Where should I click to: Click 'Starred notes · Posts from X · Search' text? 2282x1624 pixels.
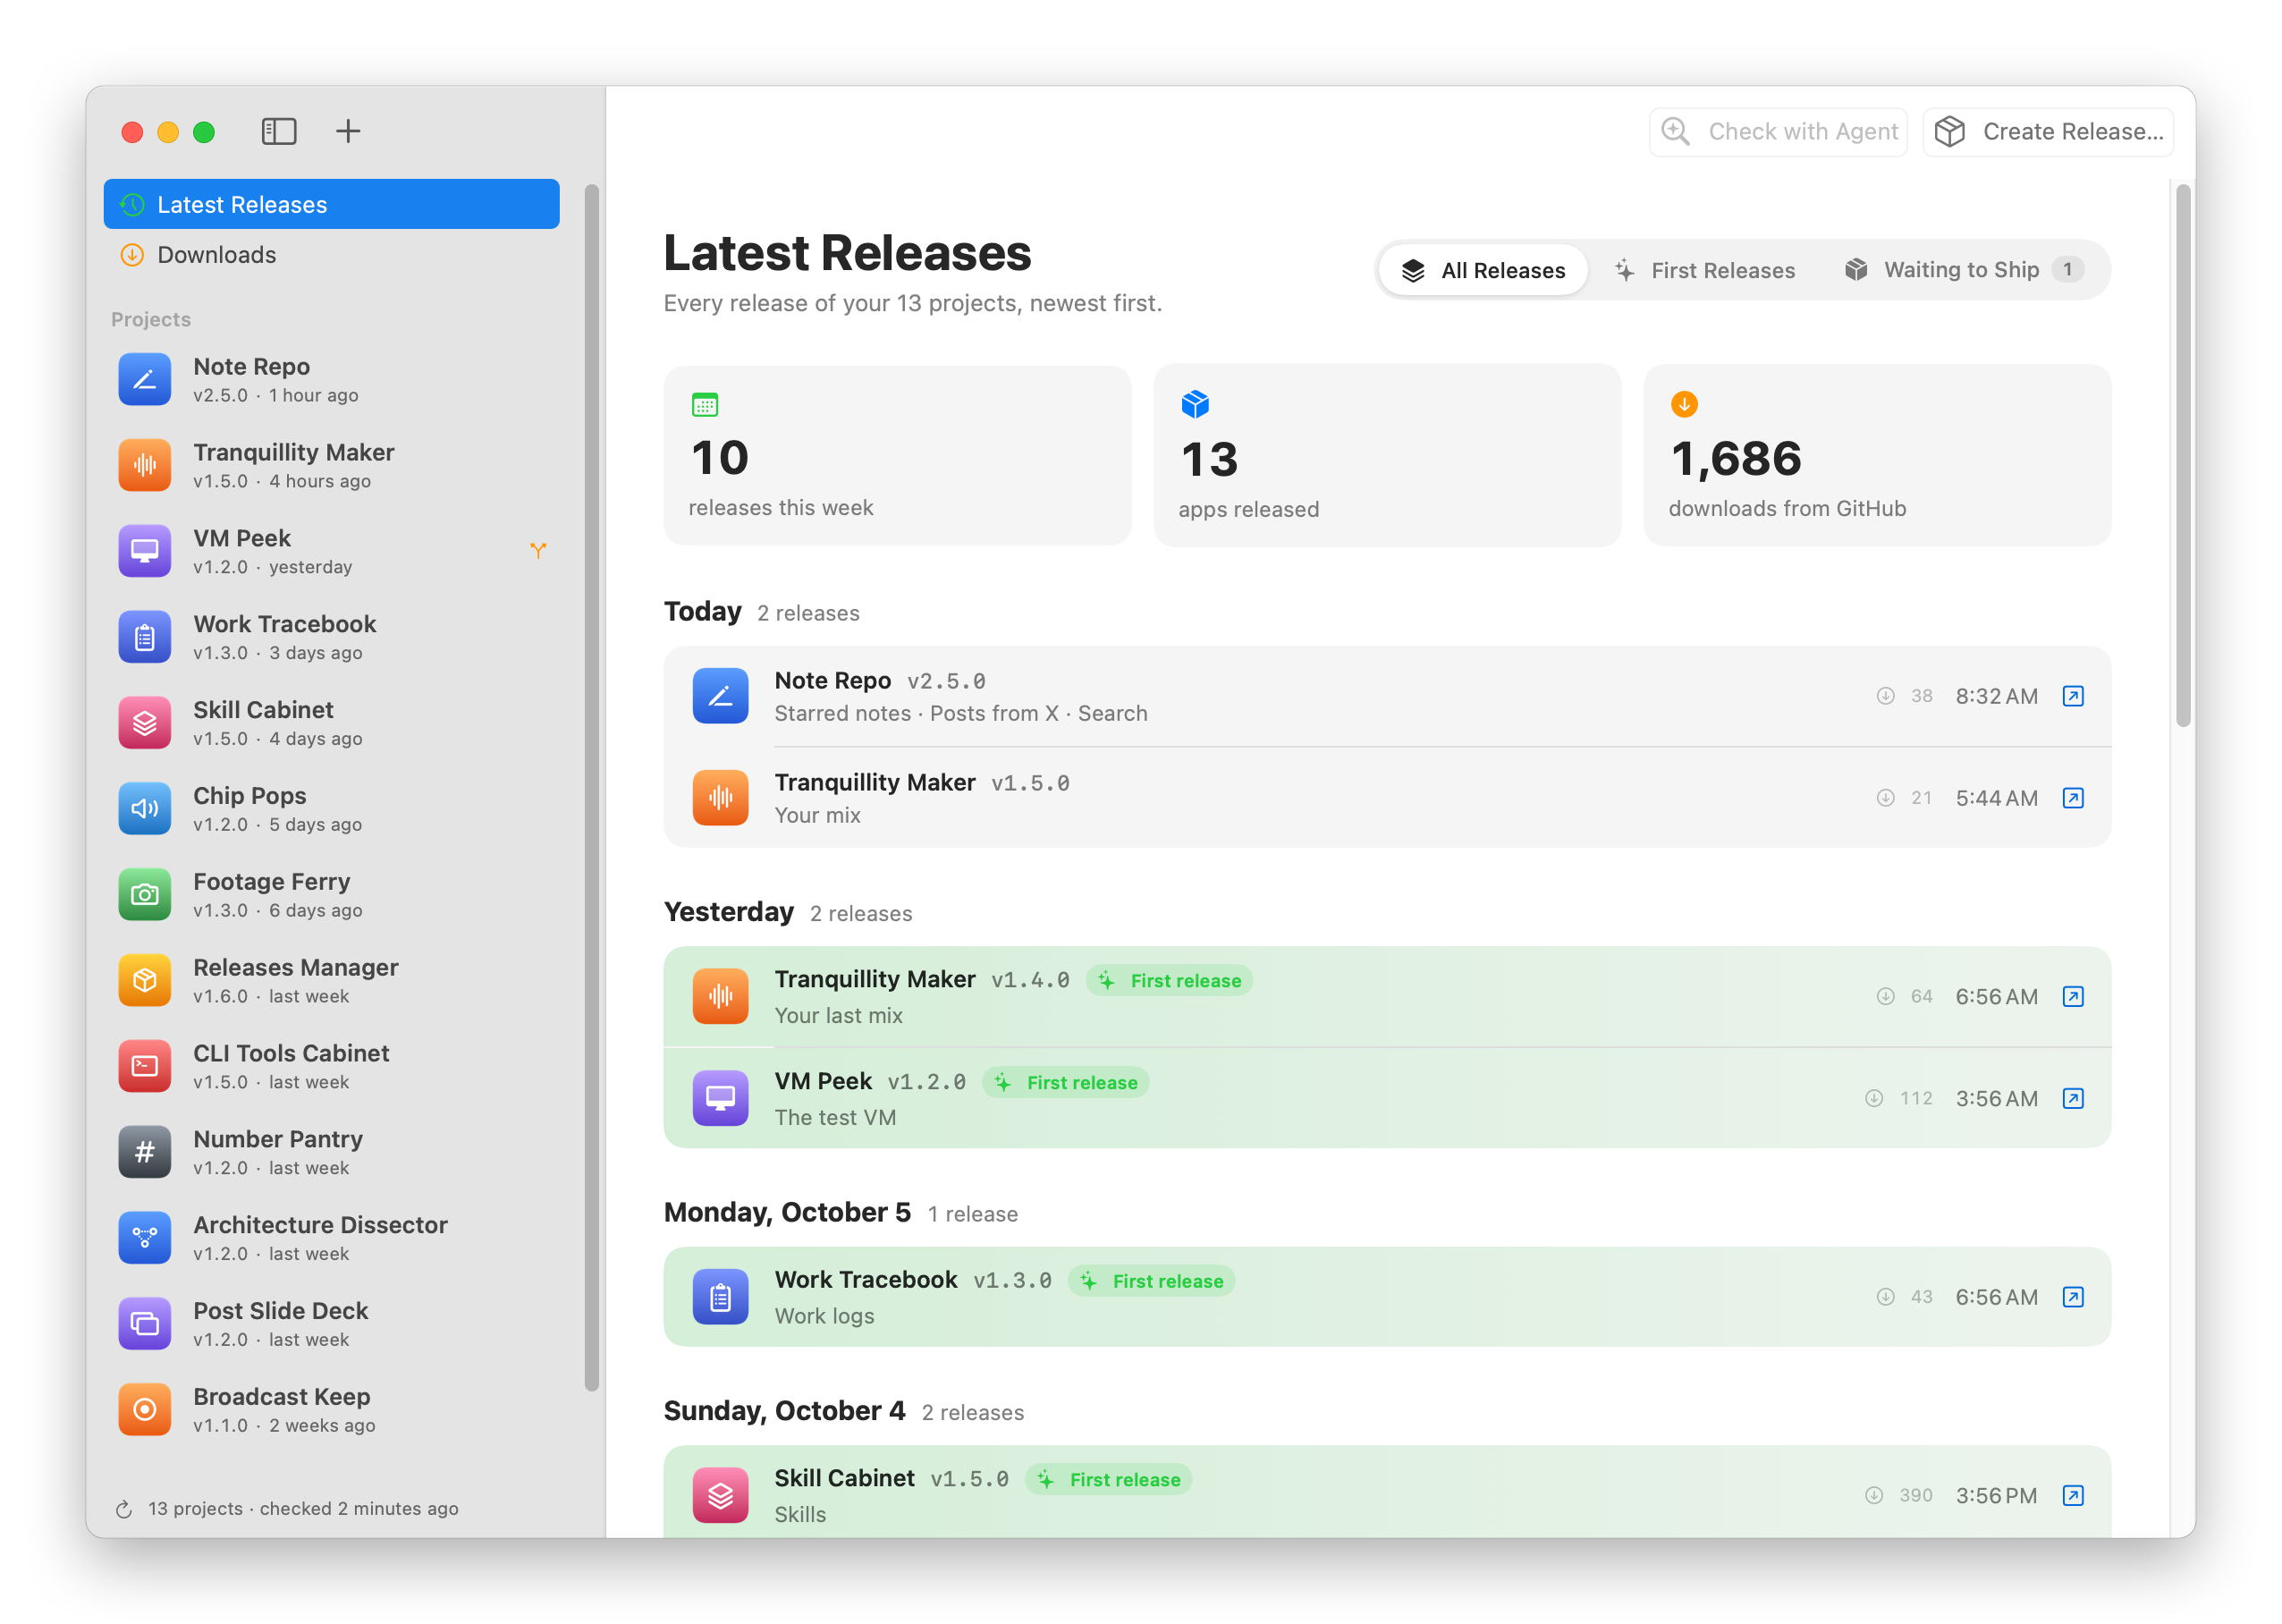[x=961, y=713]
